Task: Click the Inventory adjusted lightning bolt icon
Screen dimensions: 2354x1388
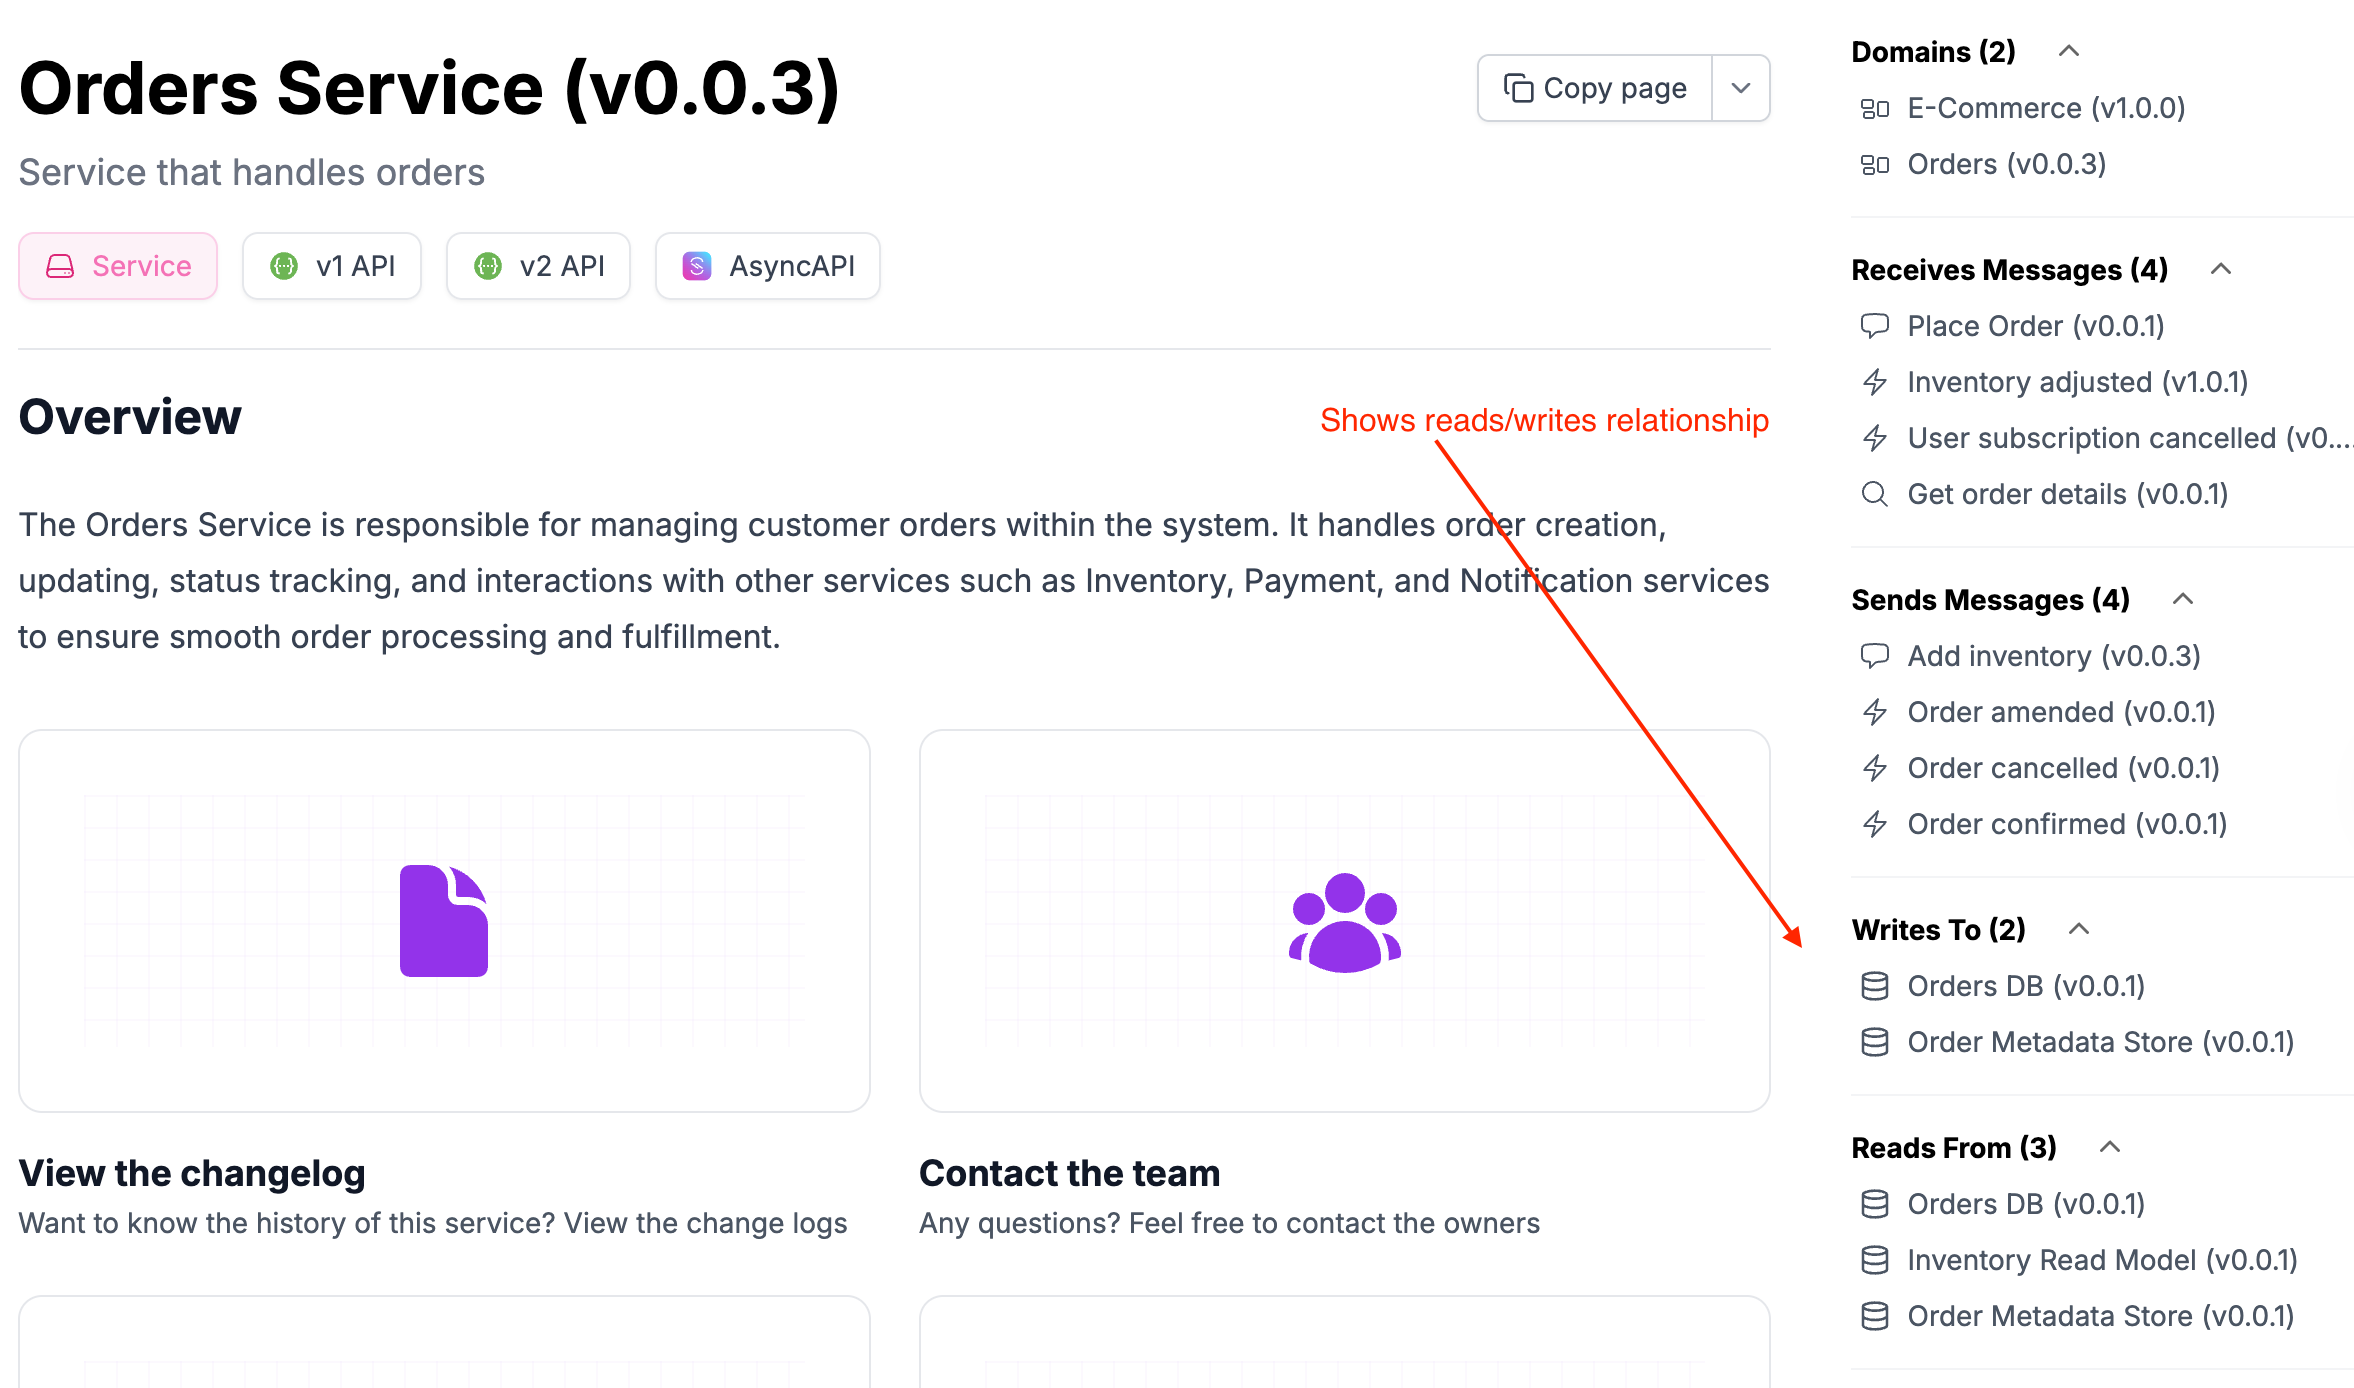Action: click(x=1874, y=382)
